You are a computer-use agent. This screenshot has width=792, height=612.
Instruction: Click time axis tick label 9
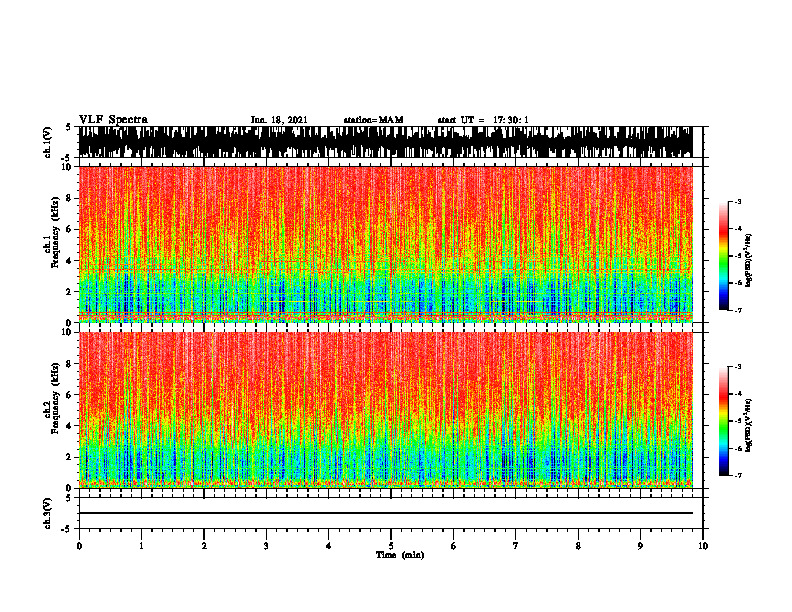640,546
